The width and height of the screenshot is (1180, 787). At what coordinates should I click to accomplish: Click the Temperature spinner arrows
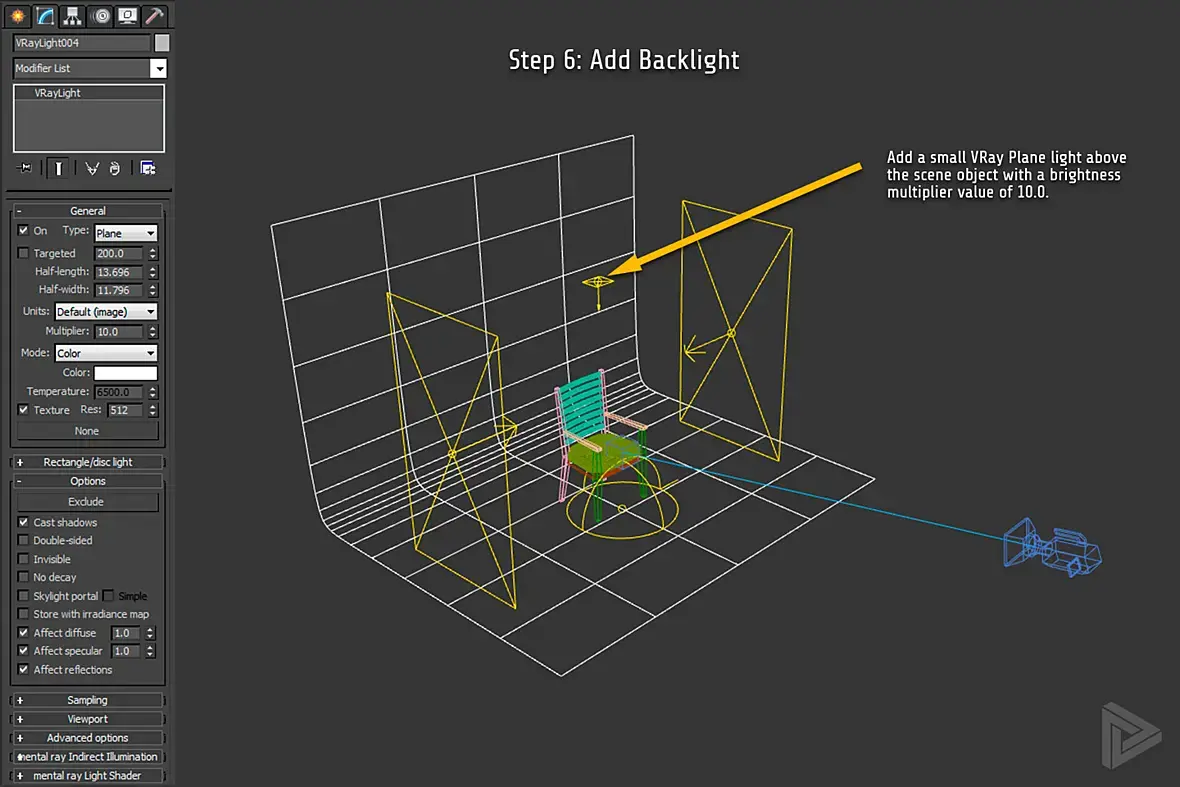click(x=152, y=392)
